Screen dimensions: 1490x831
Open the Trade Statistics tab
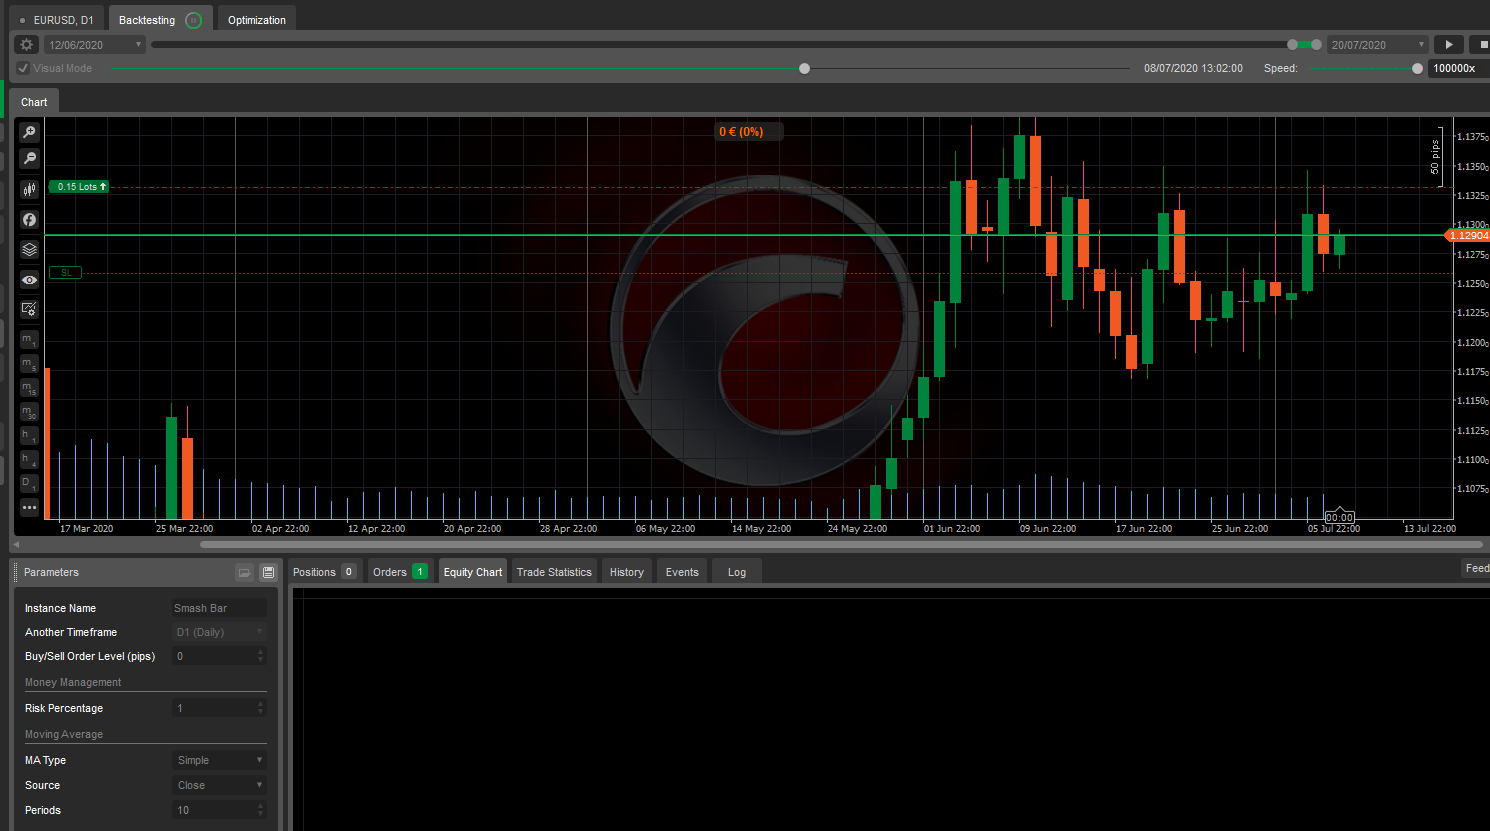[554, 572]
